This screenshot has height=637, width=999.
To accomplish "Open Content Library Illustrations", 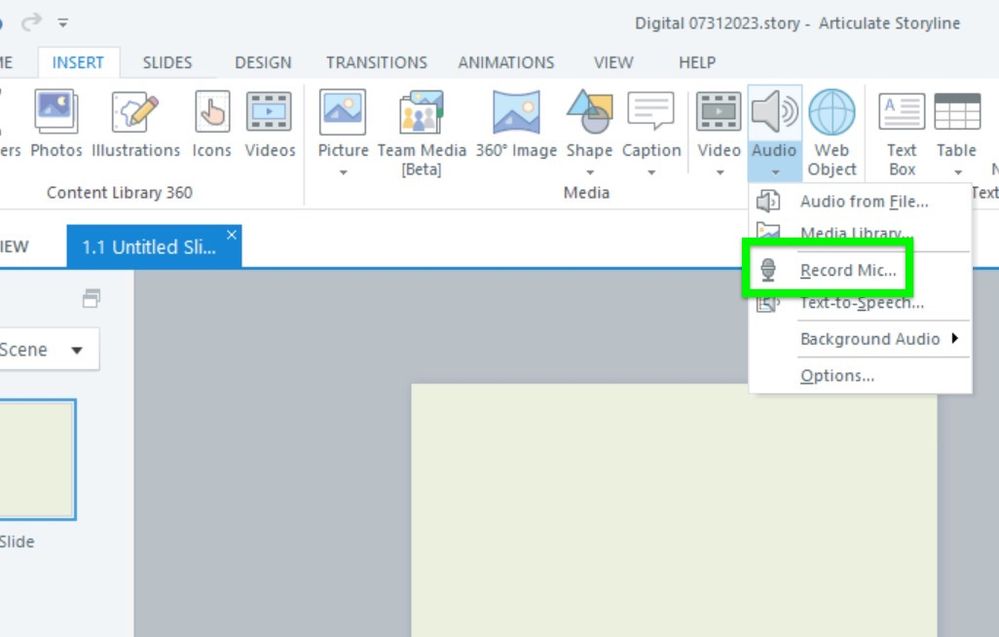I will point(136,124).
